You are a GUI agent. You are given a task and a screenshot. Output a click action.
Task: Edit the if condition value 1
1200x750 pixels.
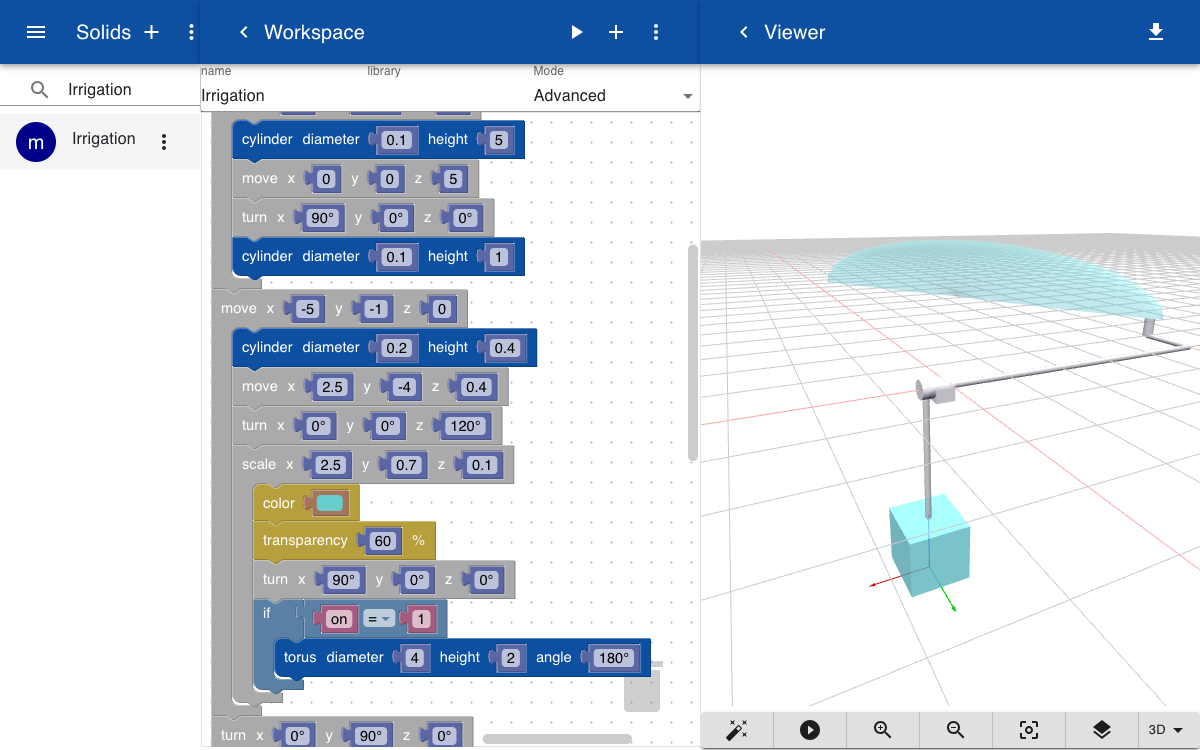pos(421,620)
